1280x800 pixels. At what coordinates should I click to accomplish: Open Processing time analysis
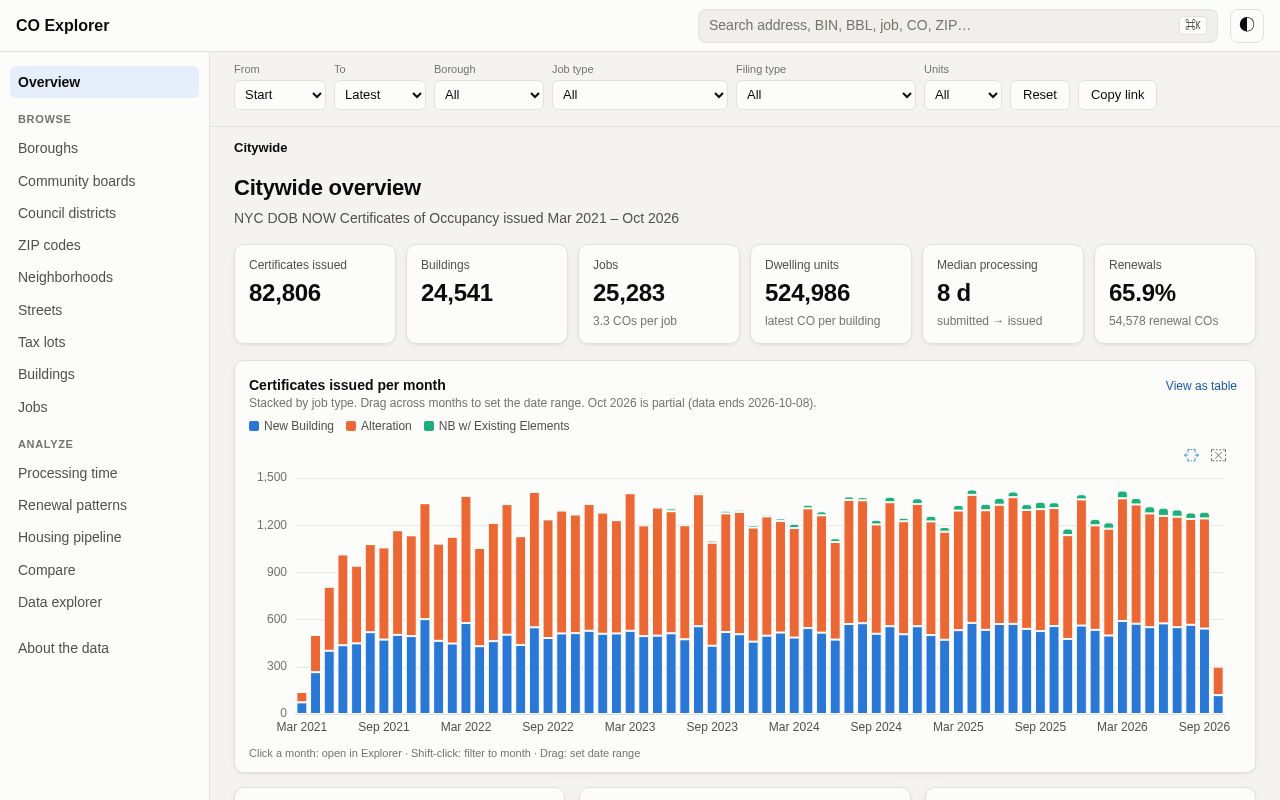104,473
